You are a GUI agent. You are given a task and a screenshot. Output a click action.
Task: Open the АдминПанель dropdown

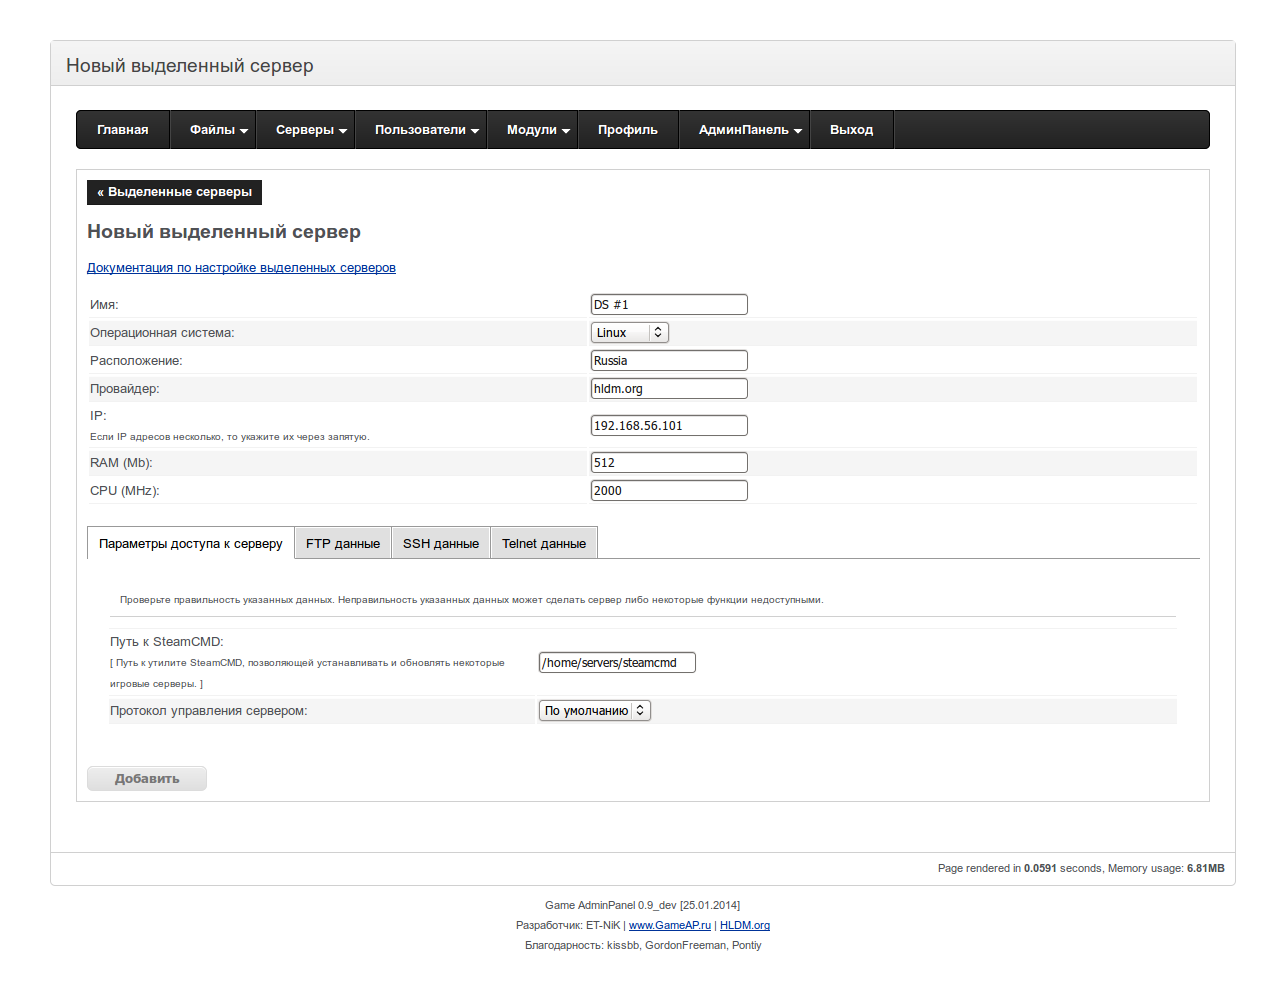coord(750,130)
